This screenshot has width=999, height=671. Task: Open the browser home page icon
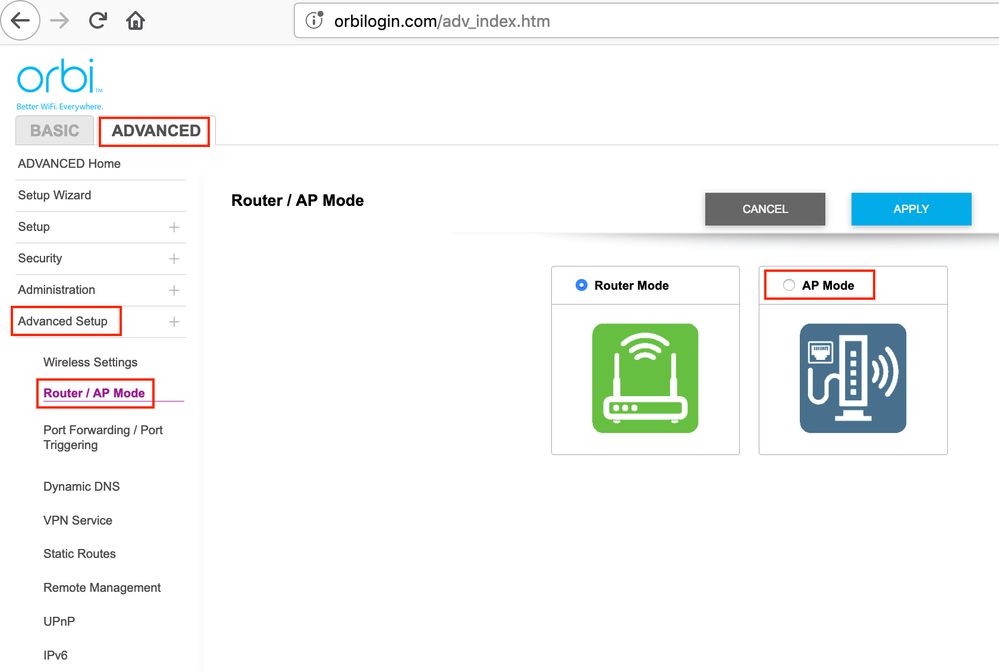point(135,20)
